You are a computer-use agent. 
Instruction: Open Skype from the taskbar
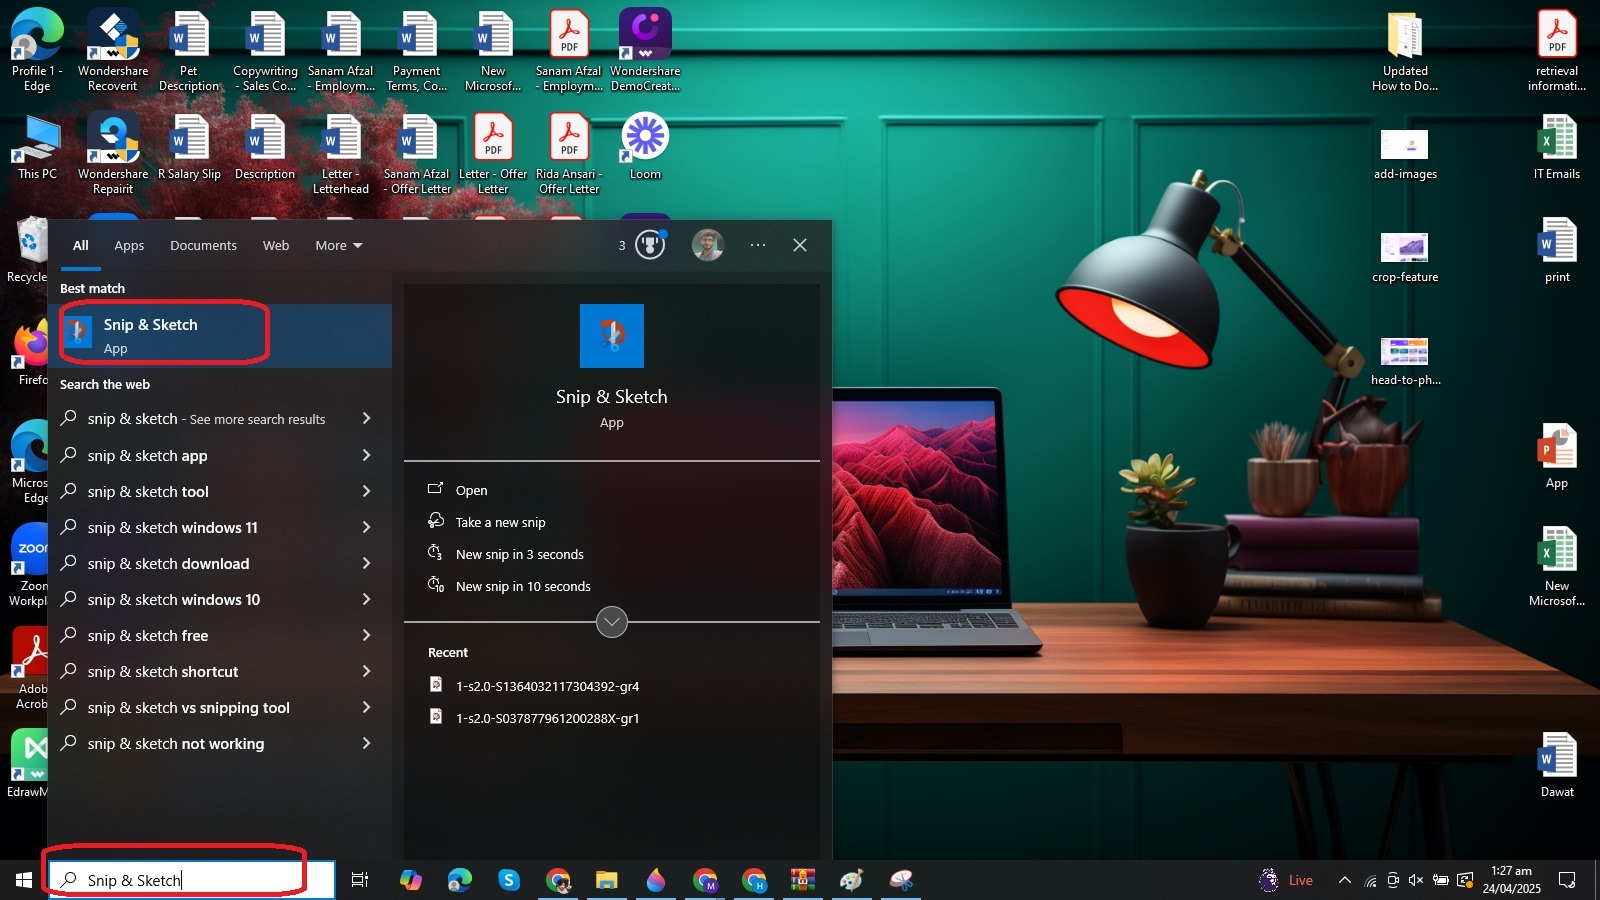pyautogui.click(x=509, y=880)
